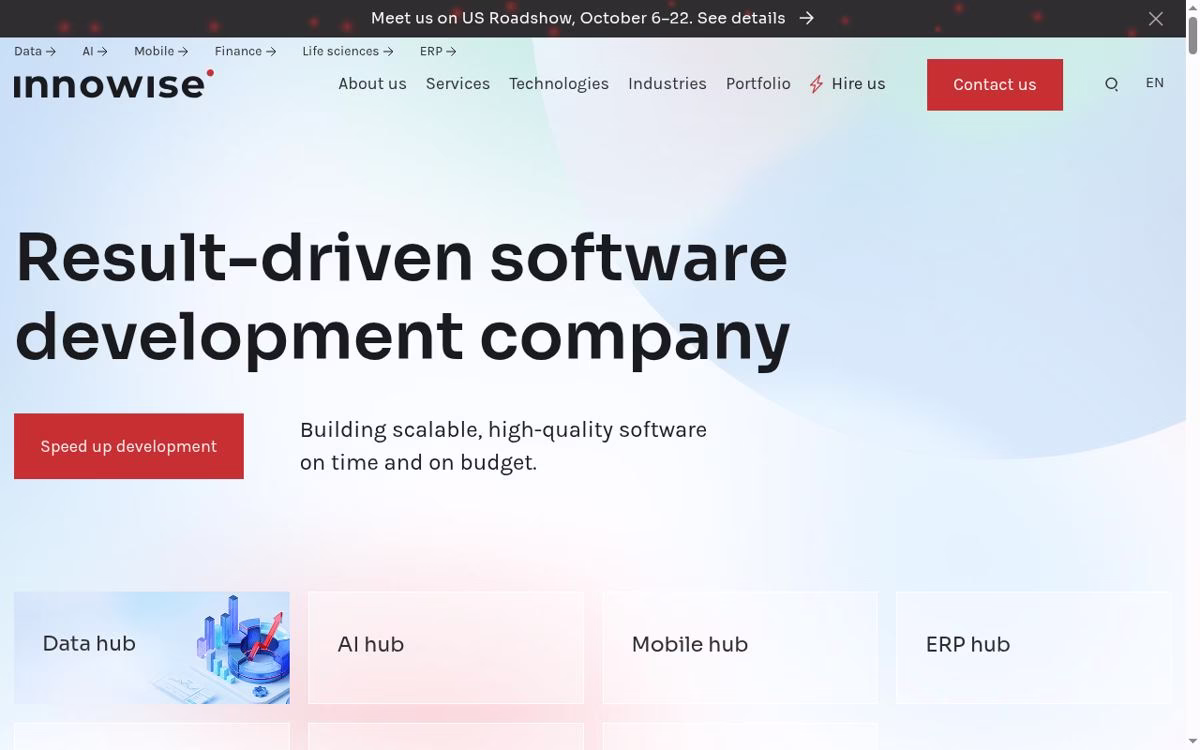Open the Mobile hub card

tap(740, 648)
